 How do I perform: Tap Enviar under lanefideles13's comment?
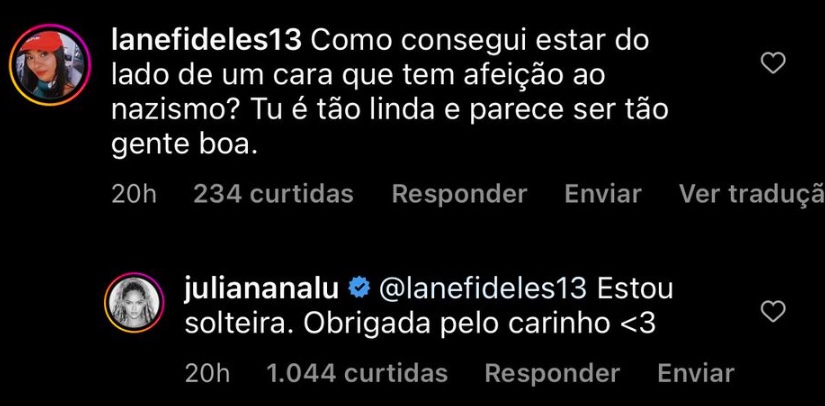pyautogui.click(x=602, y=194)
